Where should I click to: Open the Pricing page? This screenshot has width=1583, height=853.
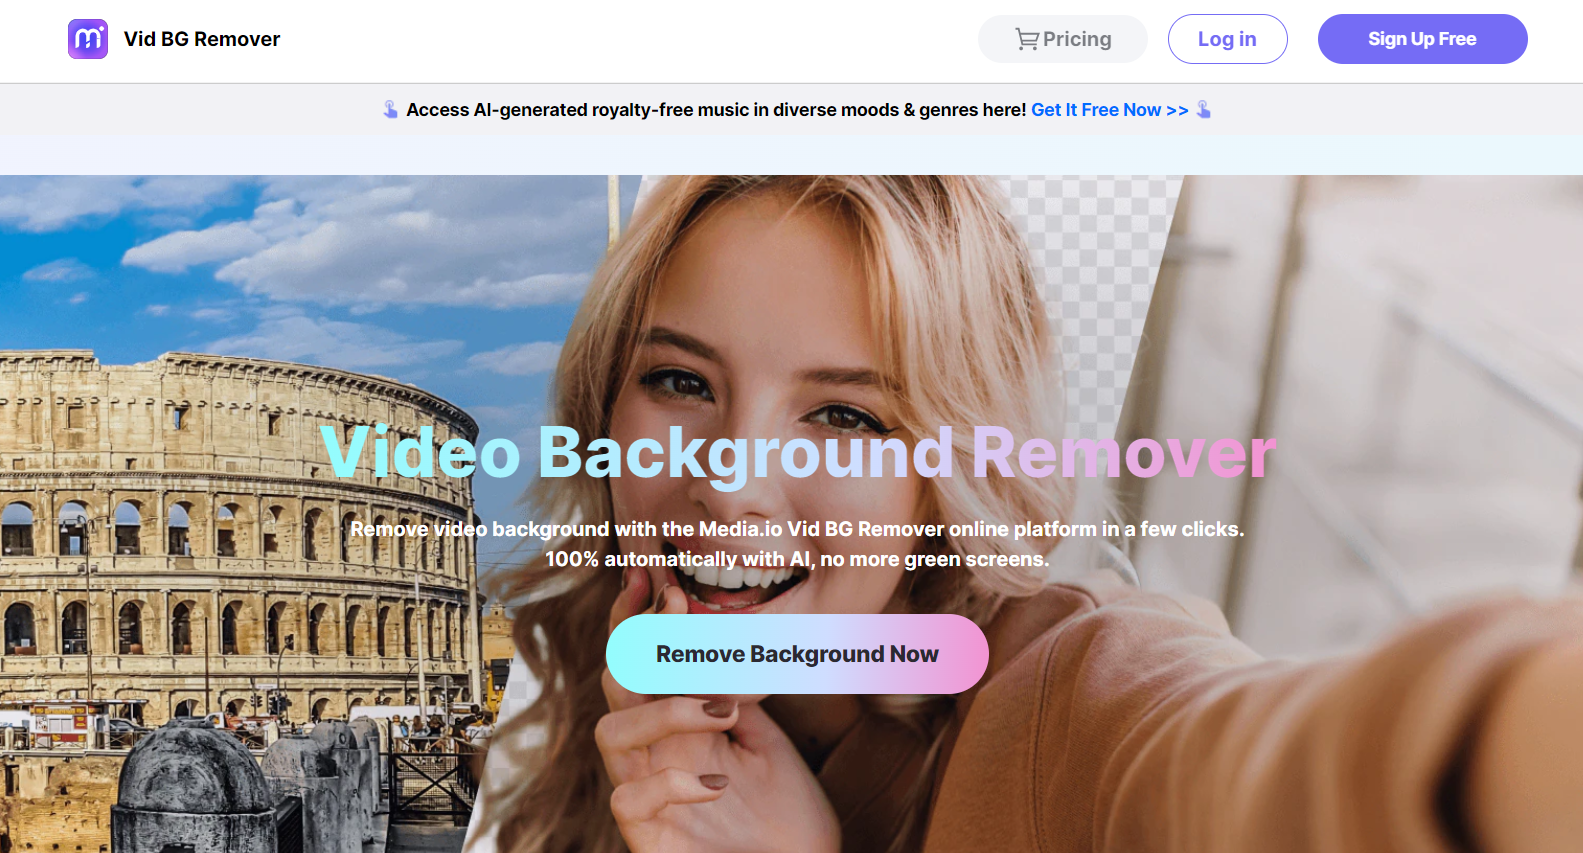[x=1063, y=39]
